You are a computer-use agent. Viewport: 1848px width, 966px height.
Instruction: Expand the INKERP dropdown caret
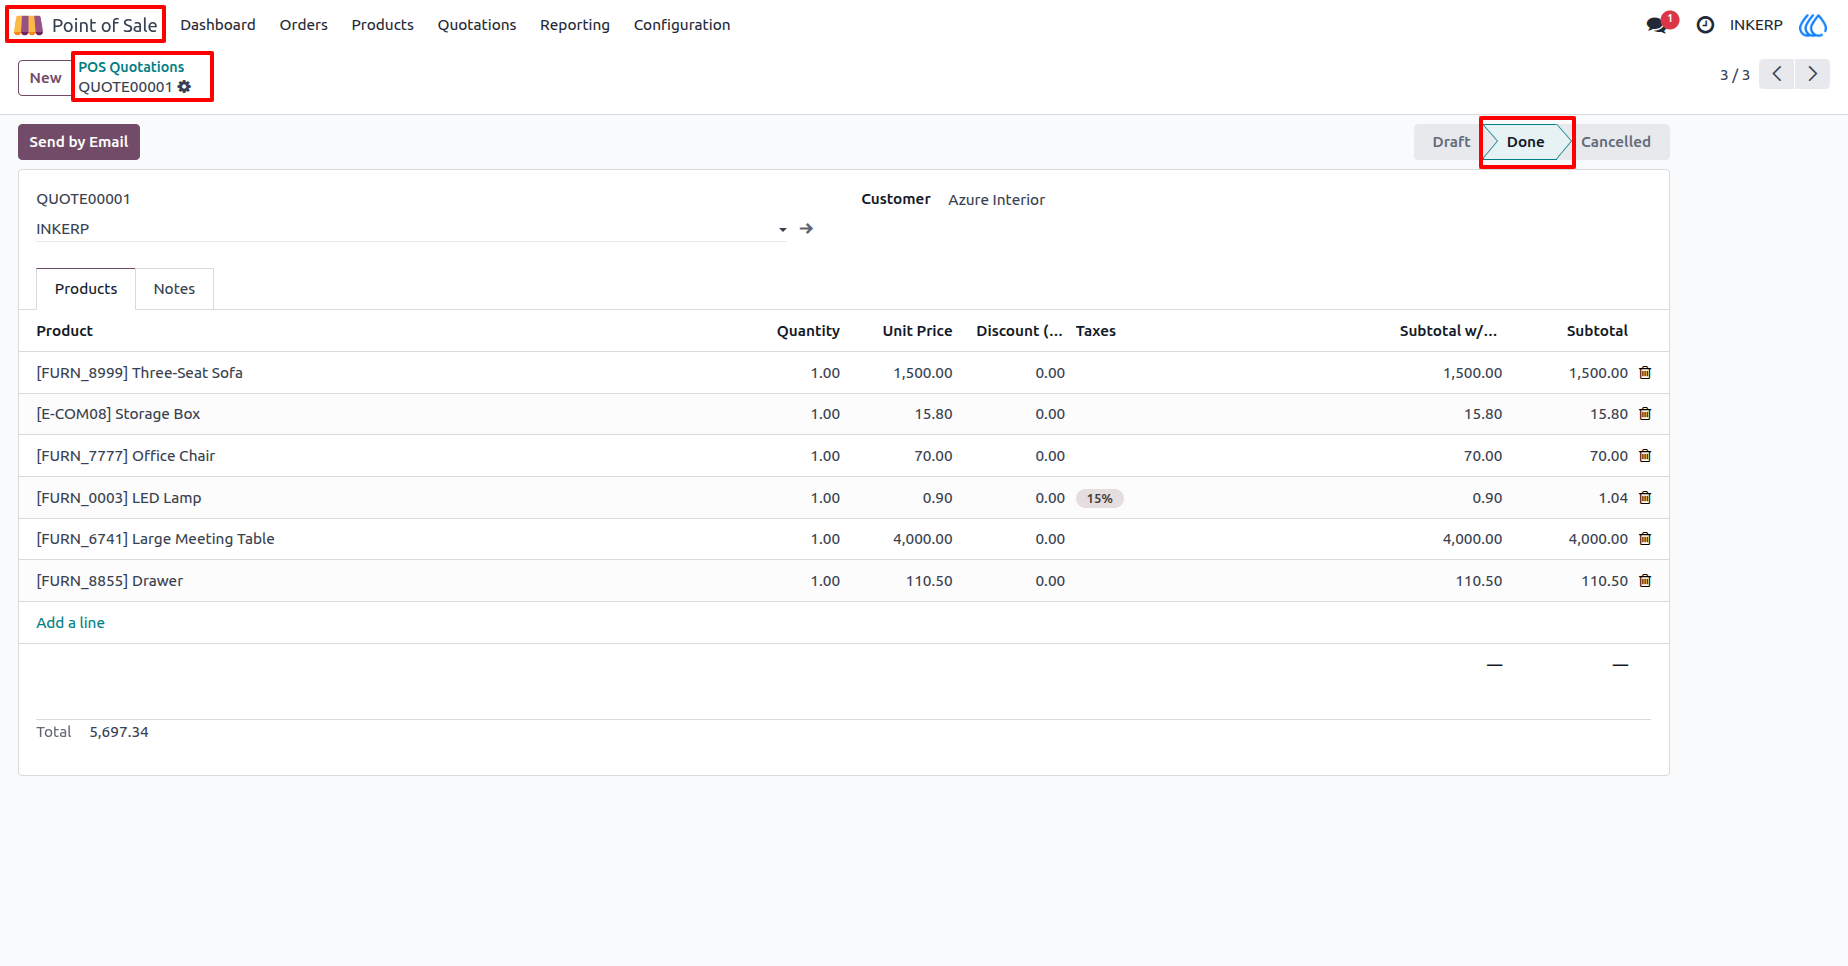782,230
